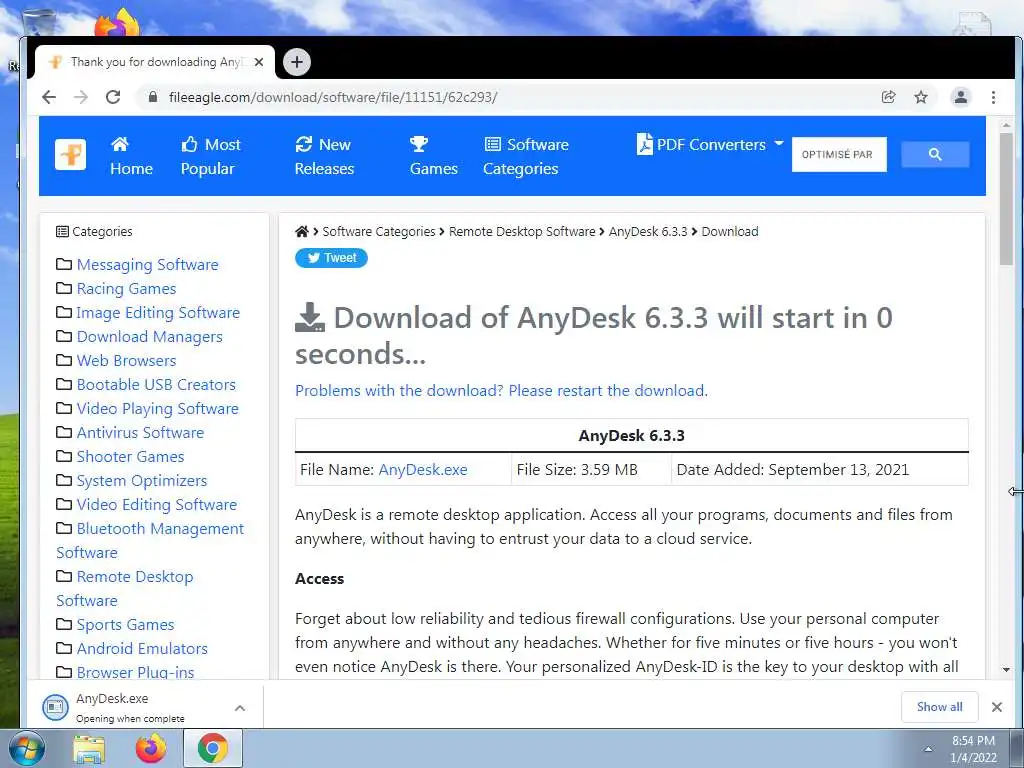
Task: Open AnyDesk 6.3.3 breadcrumb link
Action: (x=648, y=231)
